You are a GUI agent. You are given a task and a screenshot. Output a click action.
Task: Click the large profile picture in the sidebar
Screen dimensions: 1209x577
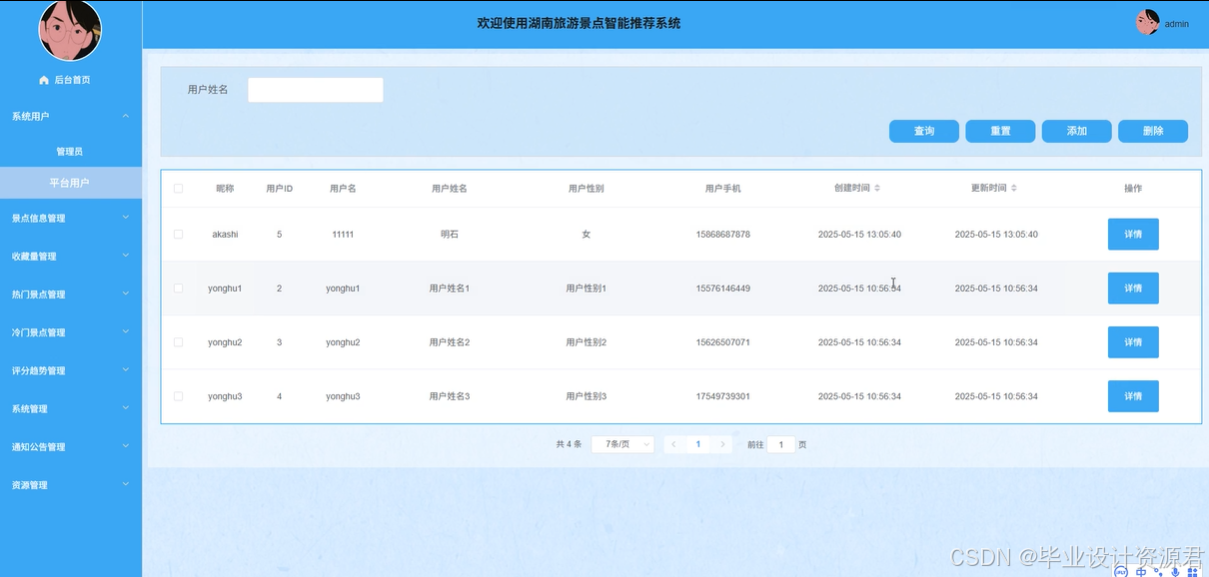pyautogui.click(x=70, y=30)
